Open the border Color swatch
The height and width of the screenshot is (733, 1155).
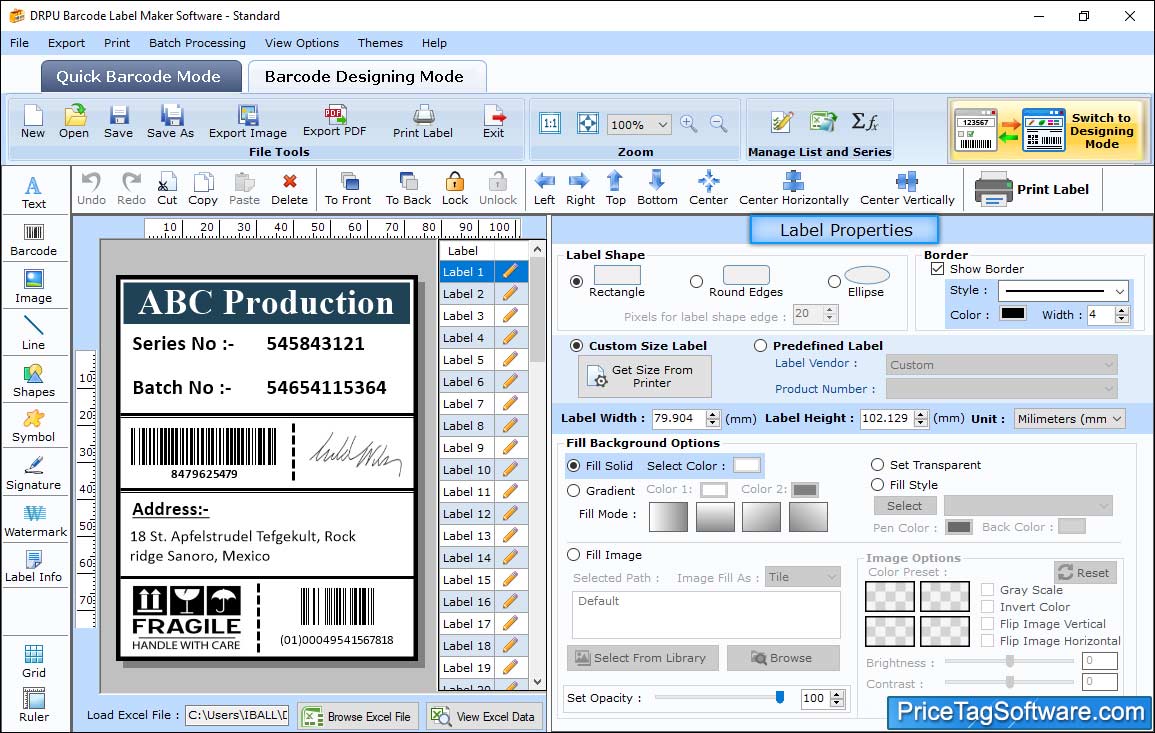click(x=1012, y=313)
